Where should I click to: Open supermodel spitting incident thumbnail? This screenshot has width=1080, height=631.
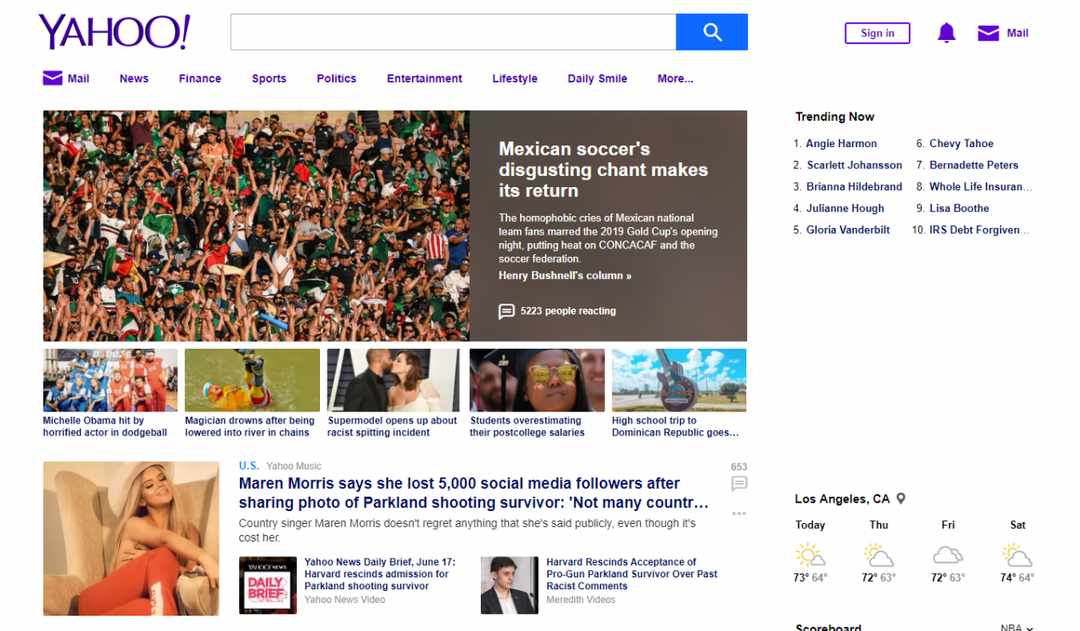tap(395, 380)
